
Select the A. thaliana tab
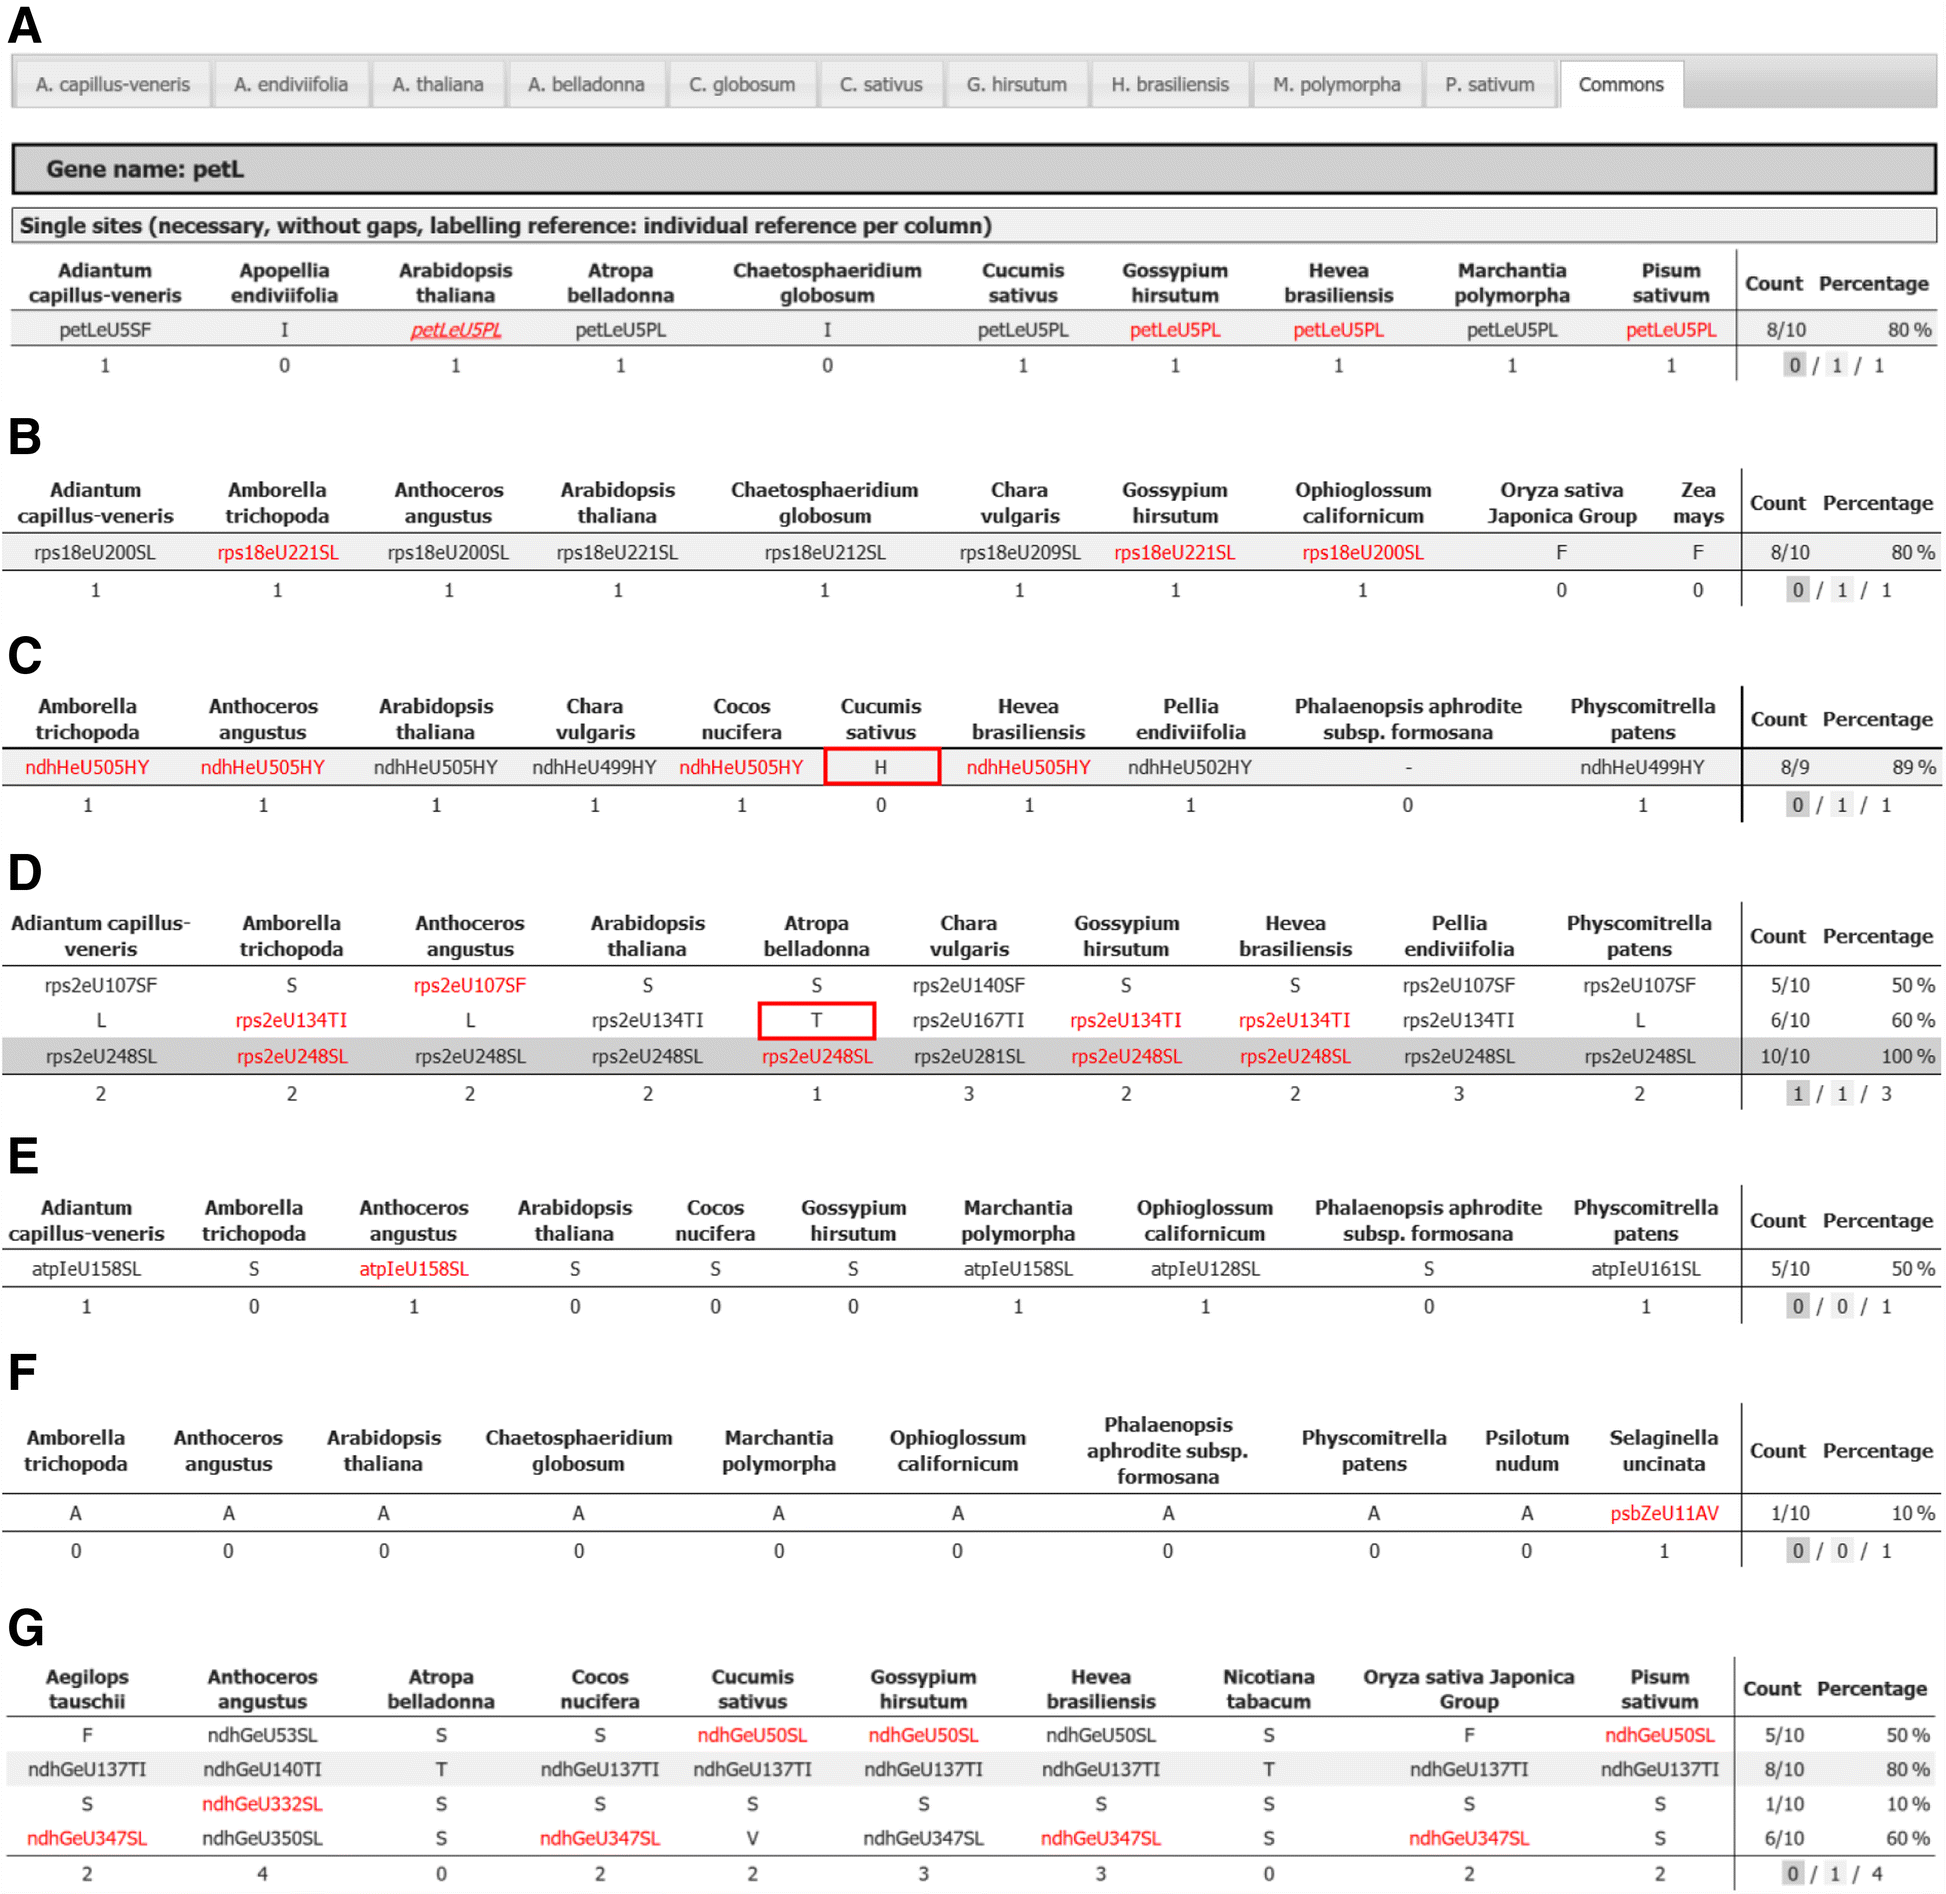[438, 84]
